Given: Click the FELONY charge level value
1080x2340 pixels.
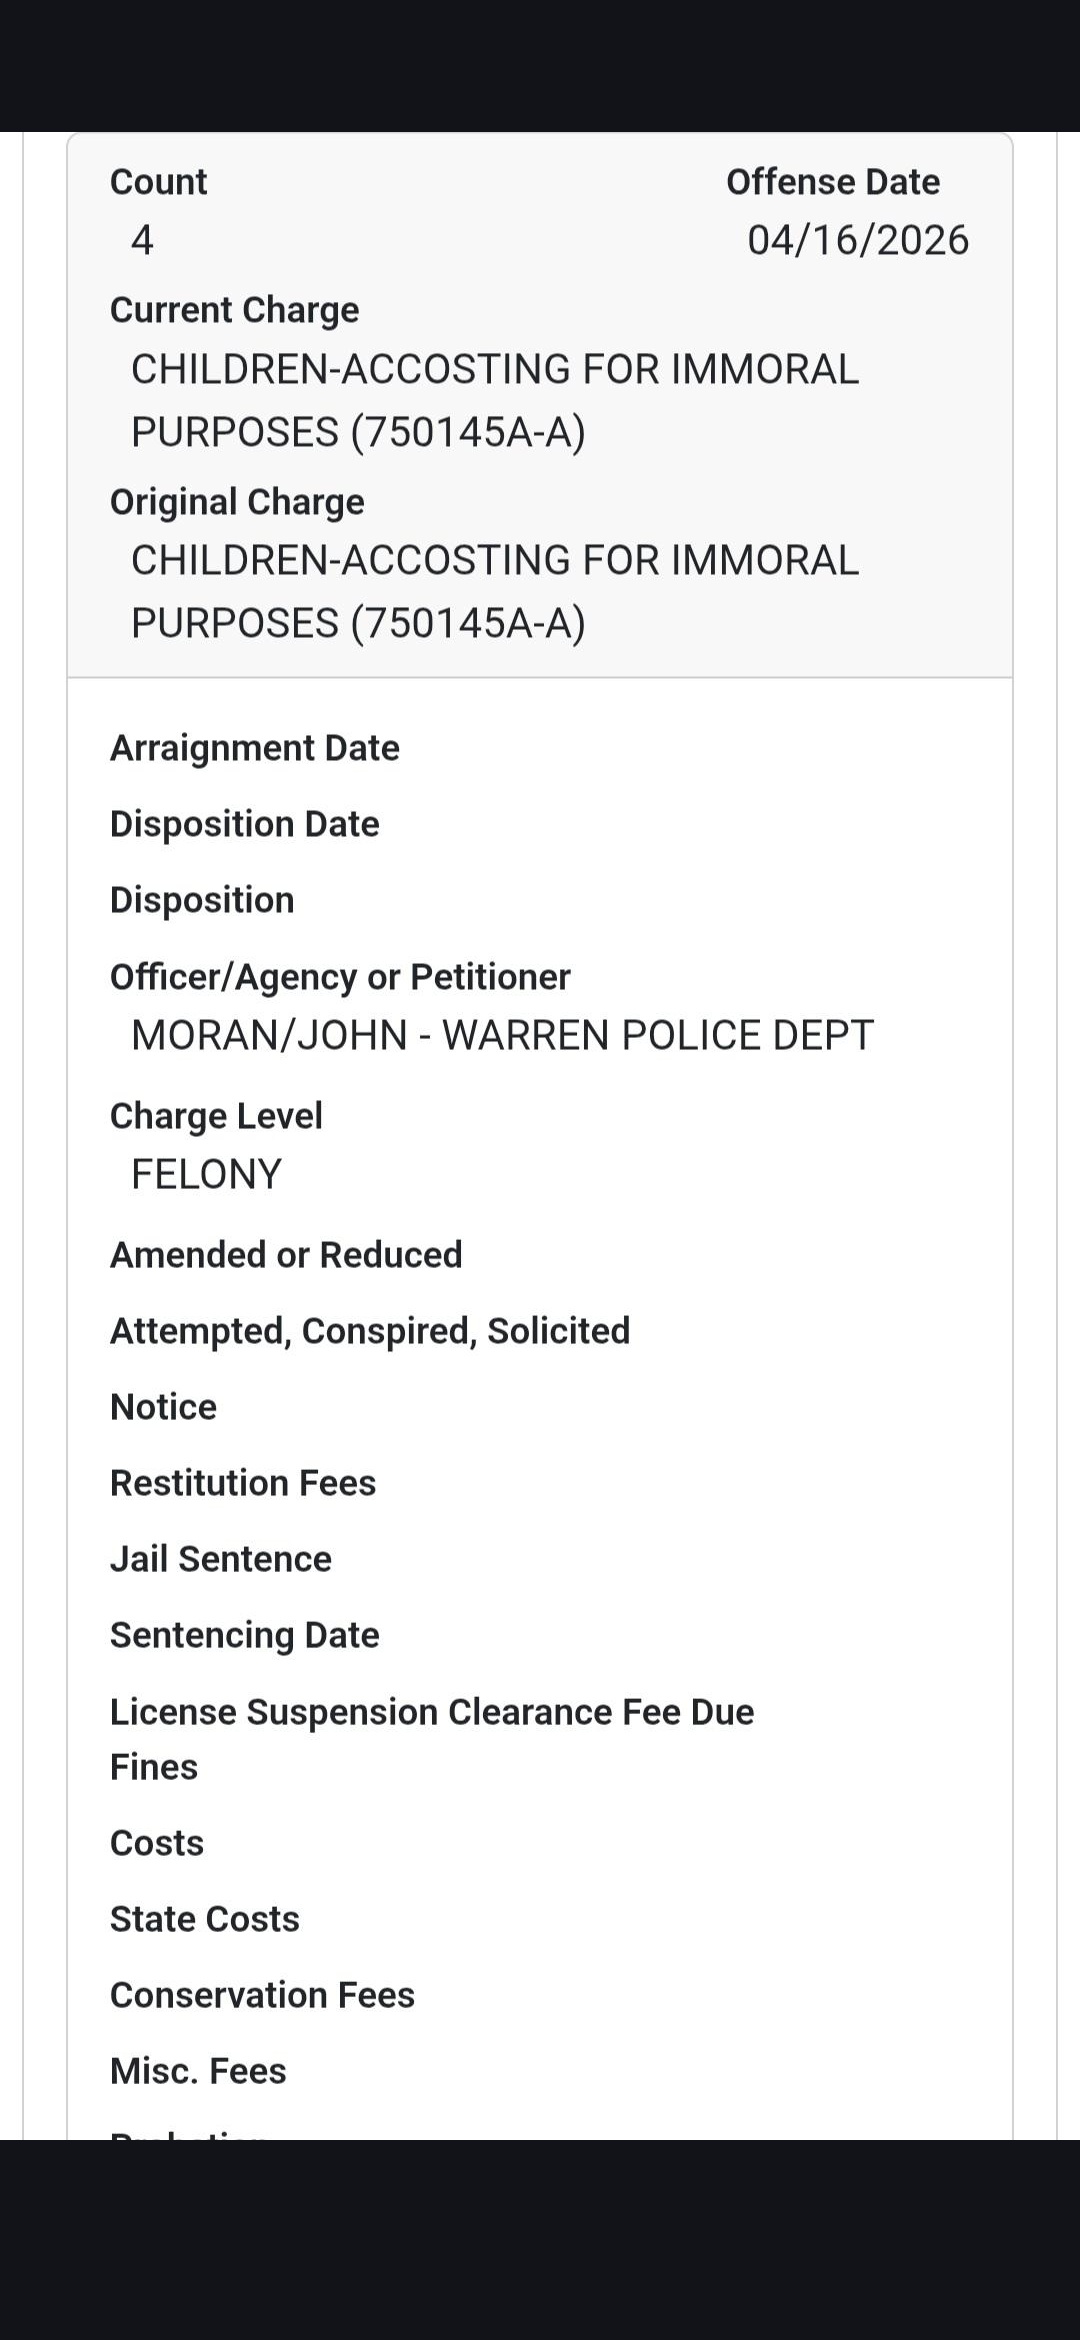Looking at the screenshot, I should click(206, 1174).
